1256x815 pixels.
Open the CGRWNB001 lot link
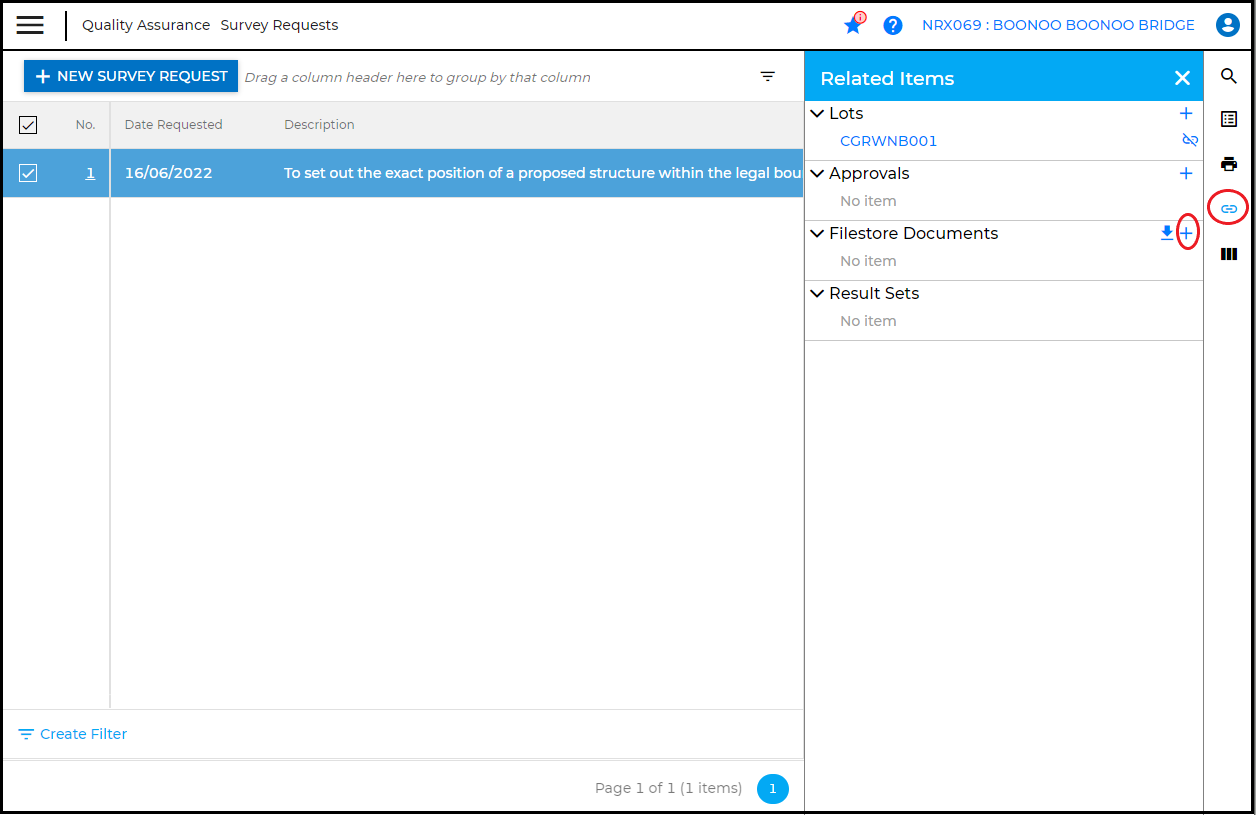888,141
